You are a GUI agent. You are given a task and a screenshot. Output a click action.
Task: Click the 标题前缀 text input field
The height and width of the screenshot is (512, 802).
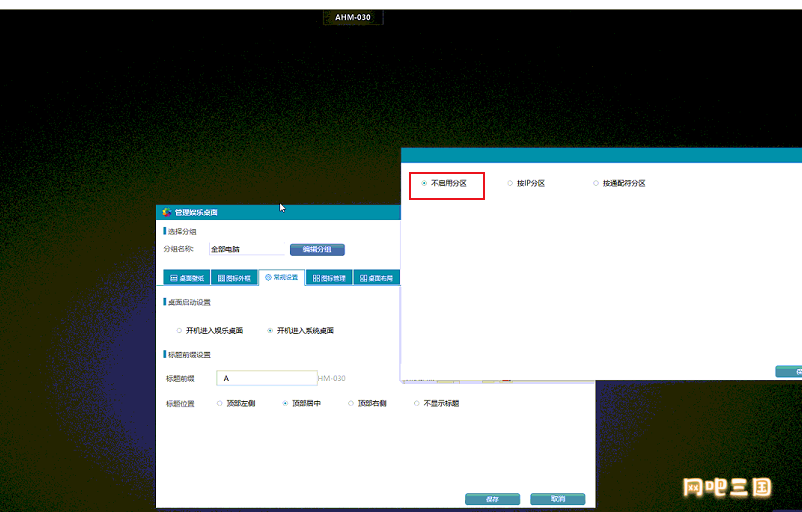click(267, 378)
